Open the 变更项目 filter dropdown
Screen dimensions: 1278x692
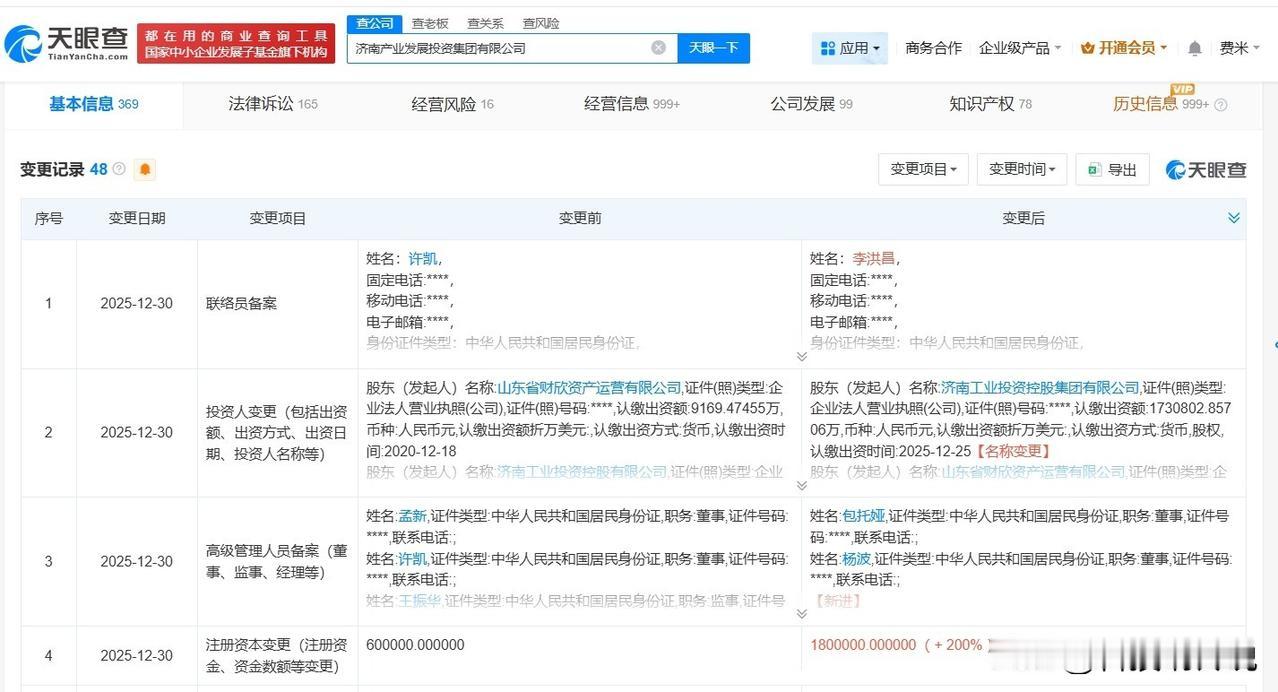921,169
